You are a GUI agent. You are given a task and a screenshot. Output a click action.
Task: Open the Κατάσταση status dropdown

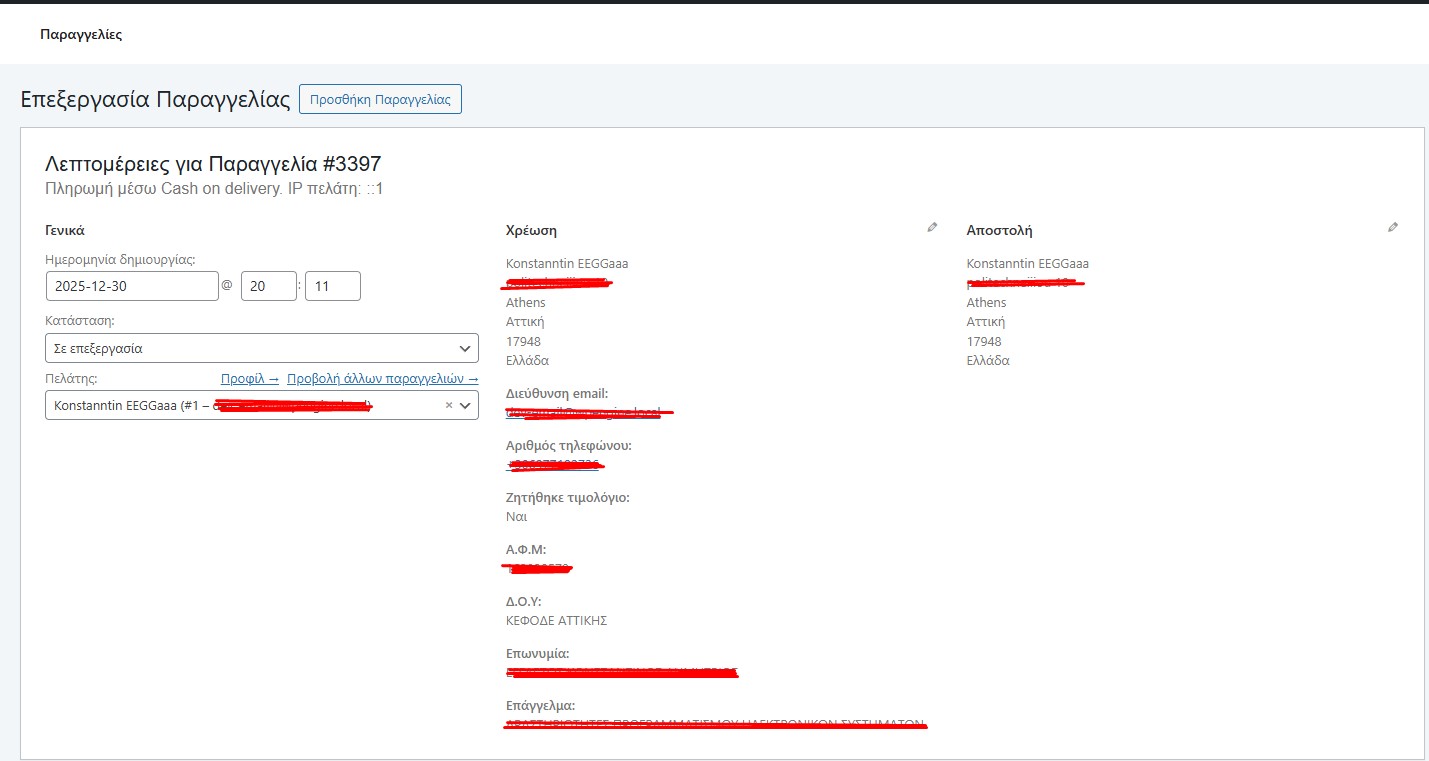(x=262, y=349)
